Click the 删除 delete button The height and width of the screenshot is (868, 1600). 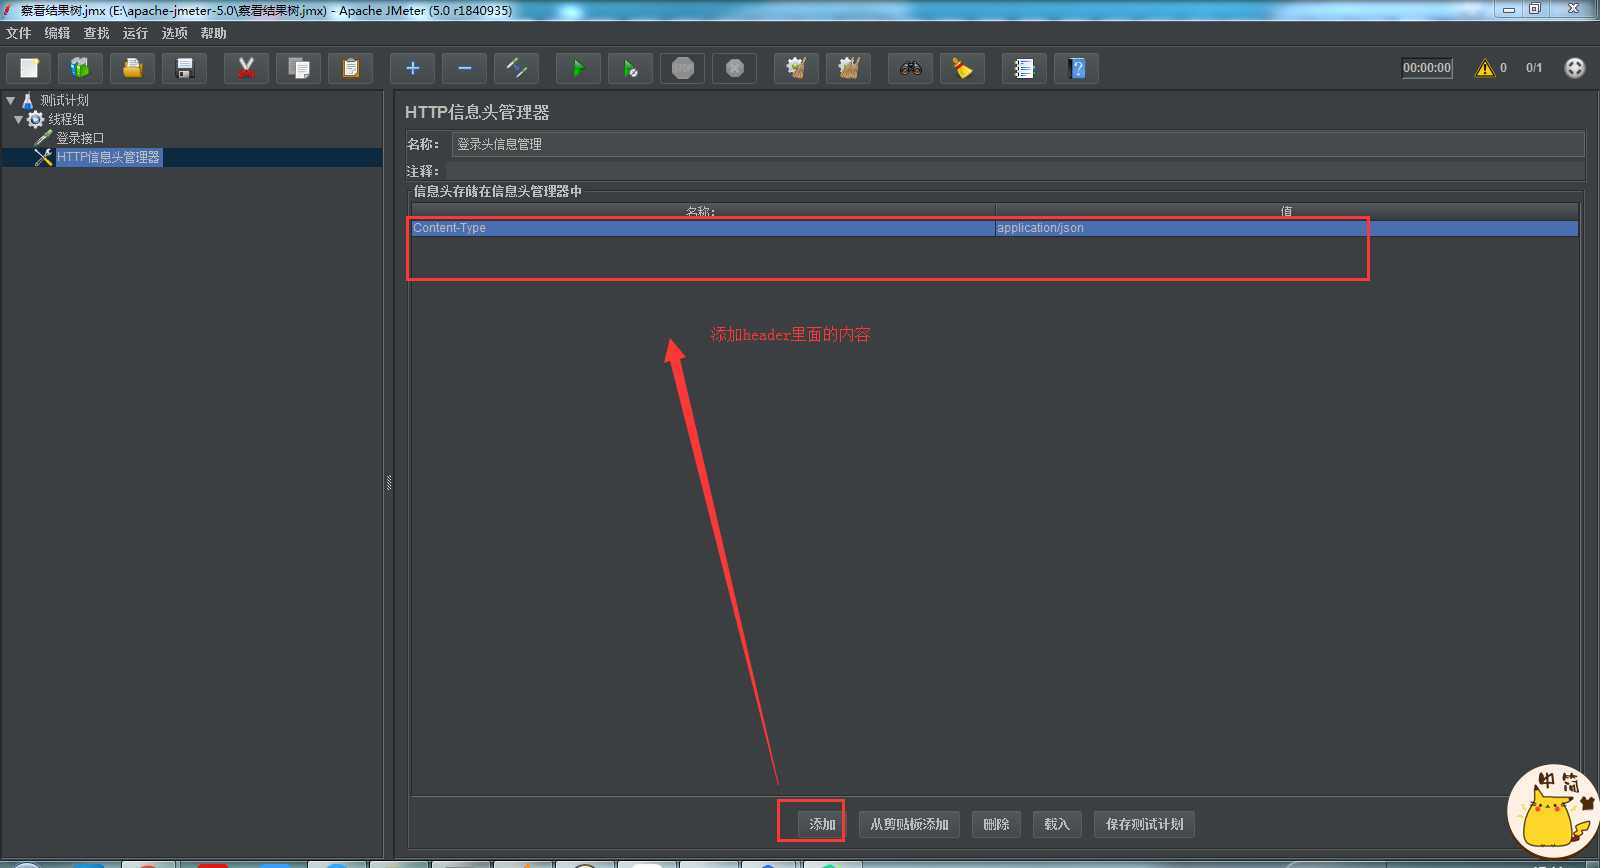(996, 824)
